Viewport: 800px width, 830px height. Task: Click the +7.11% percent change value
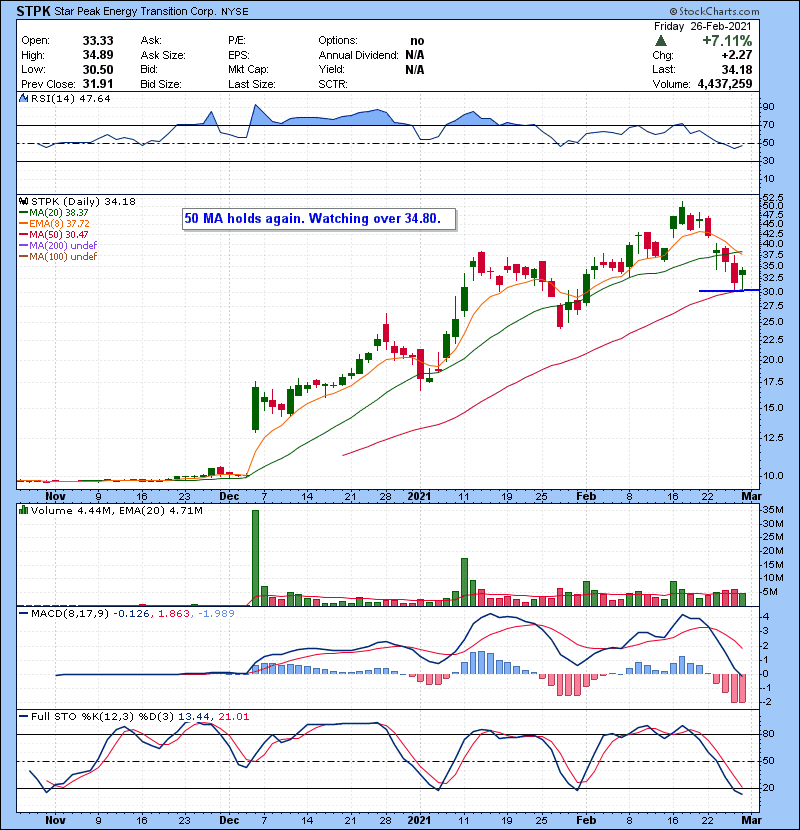[x=727, y=41]
